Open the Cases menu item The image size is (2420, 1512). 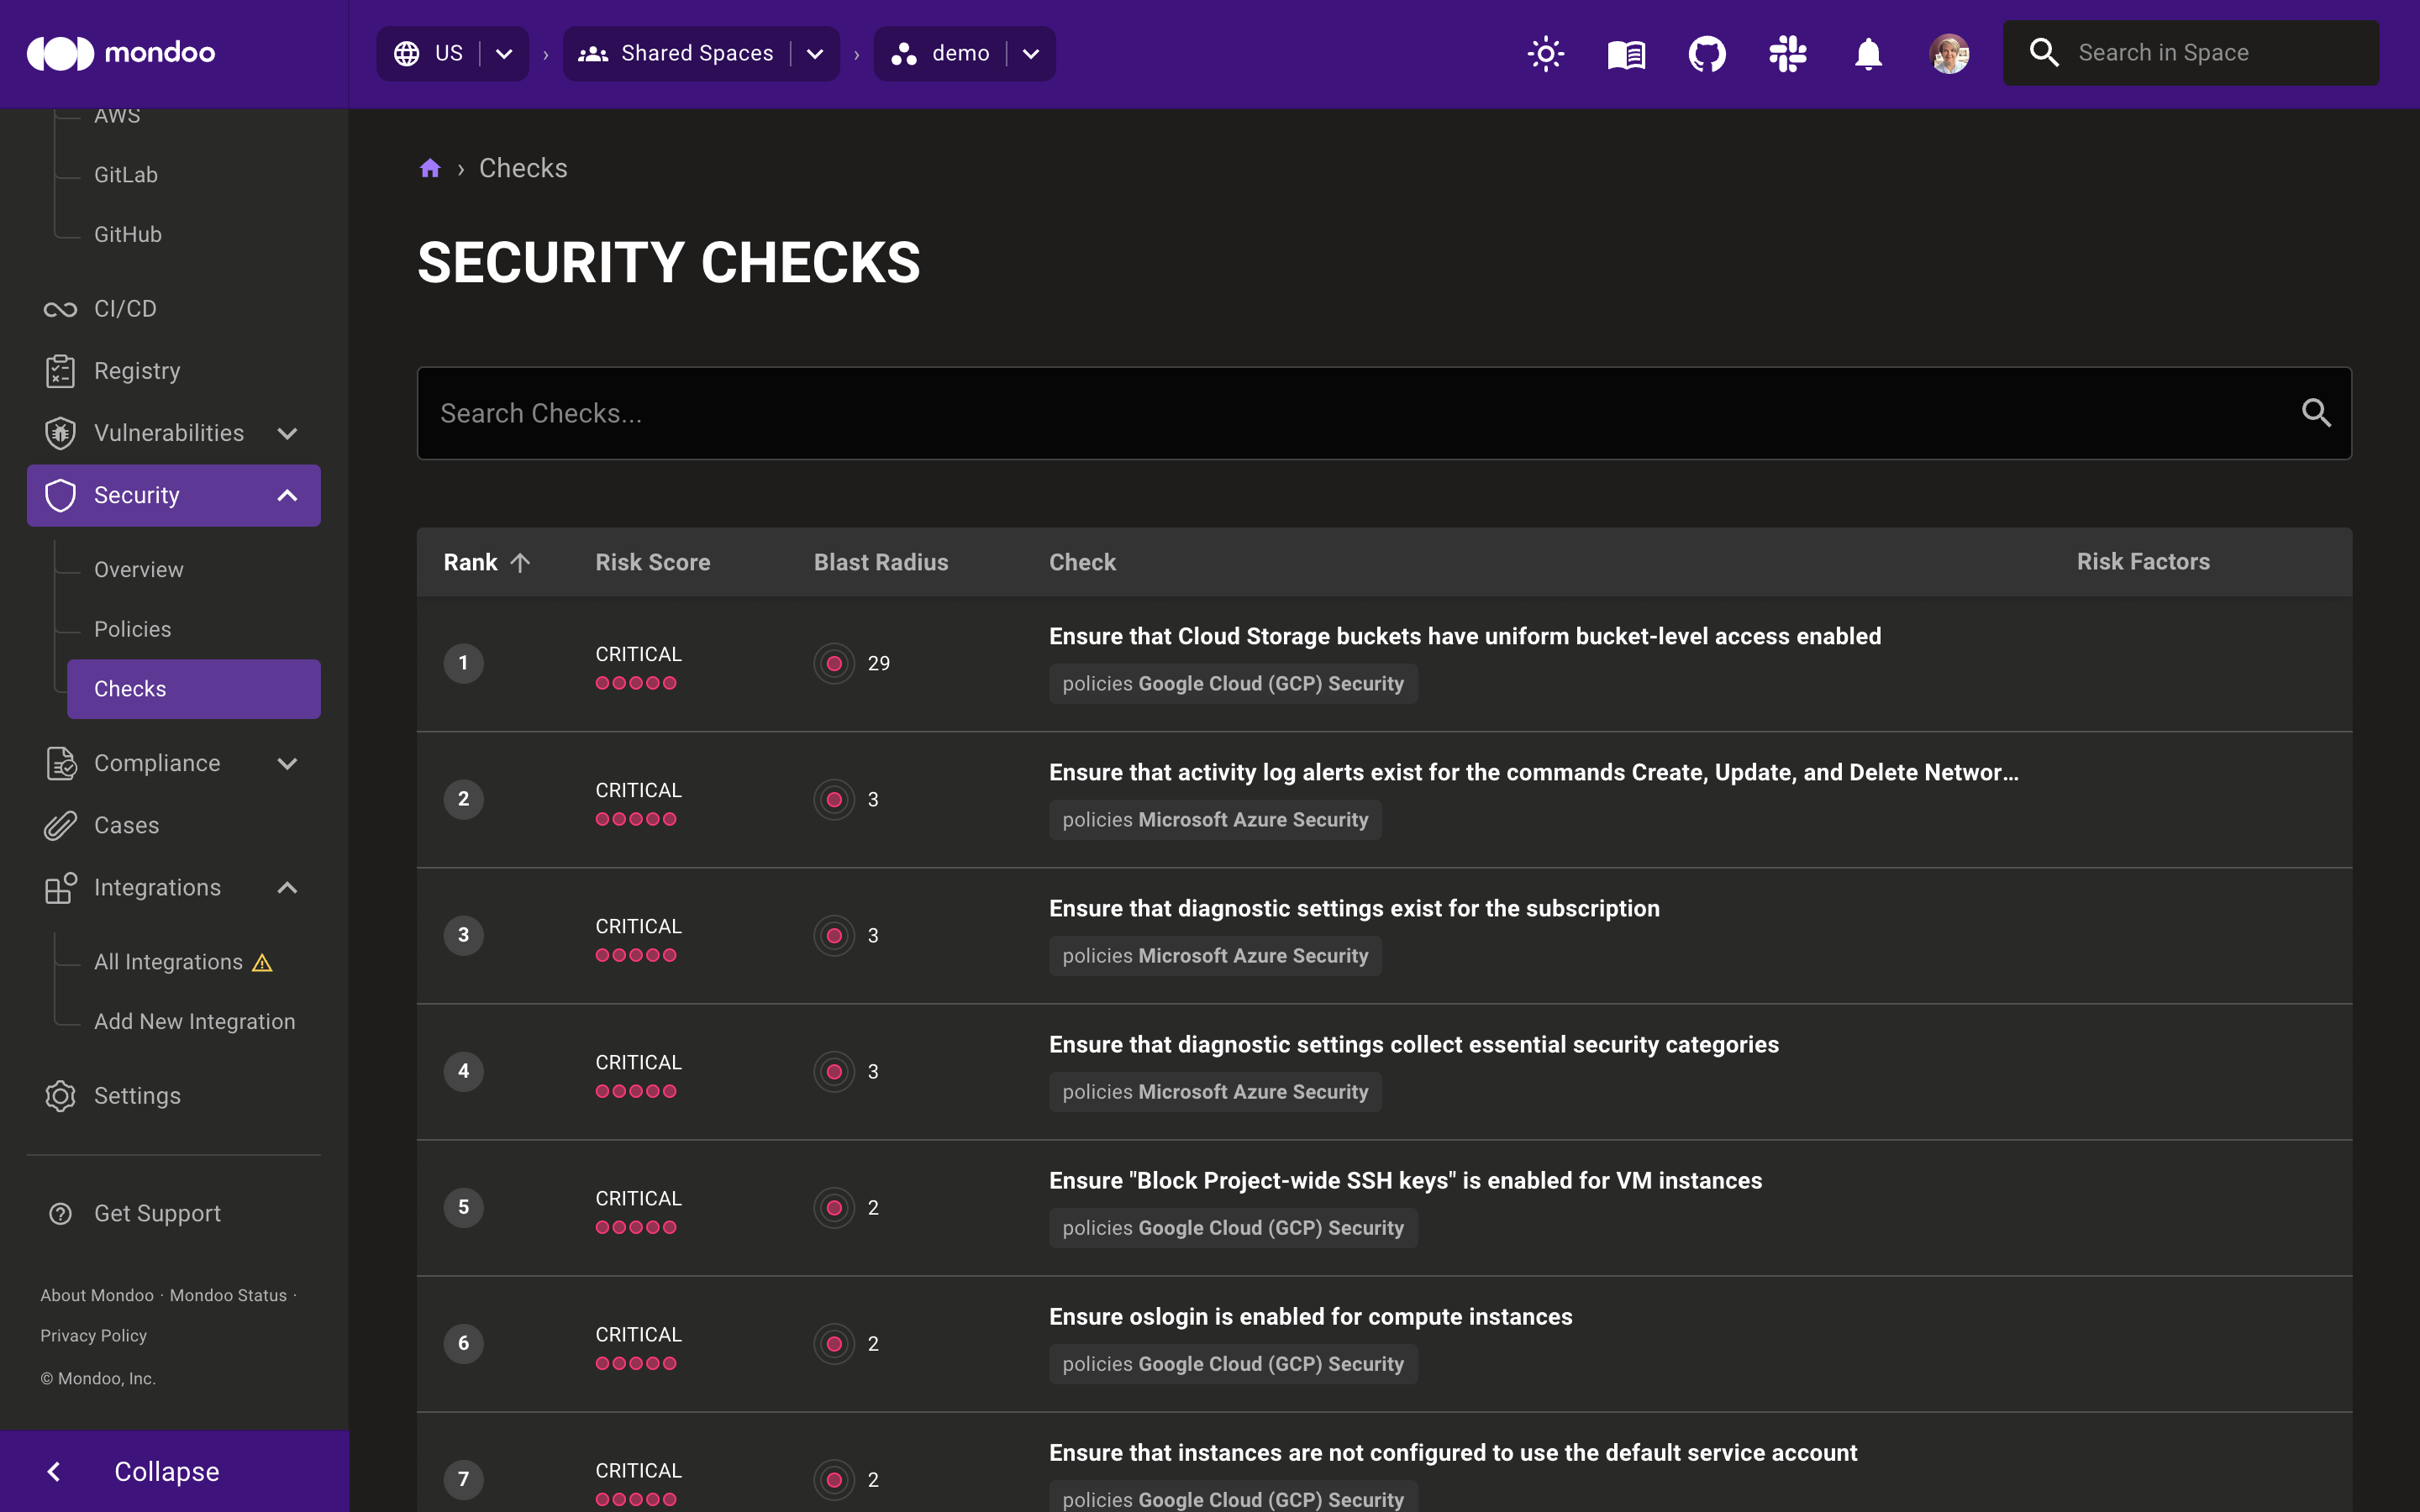174,825
